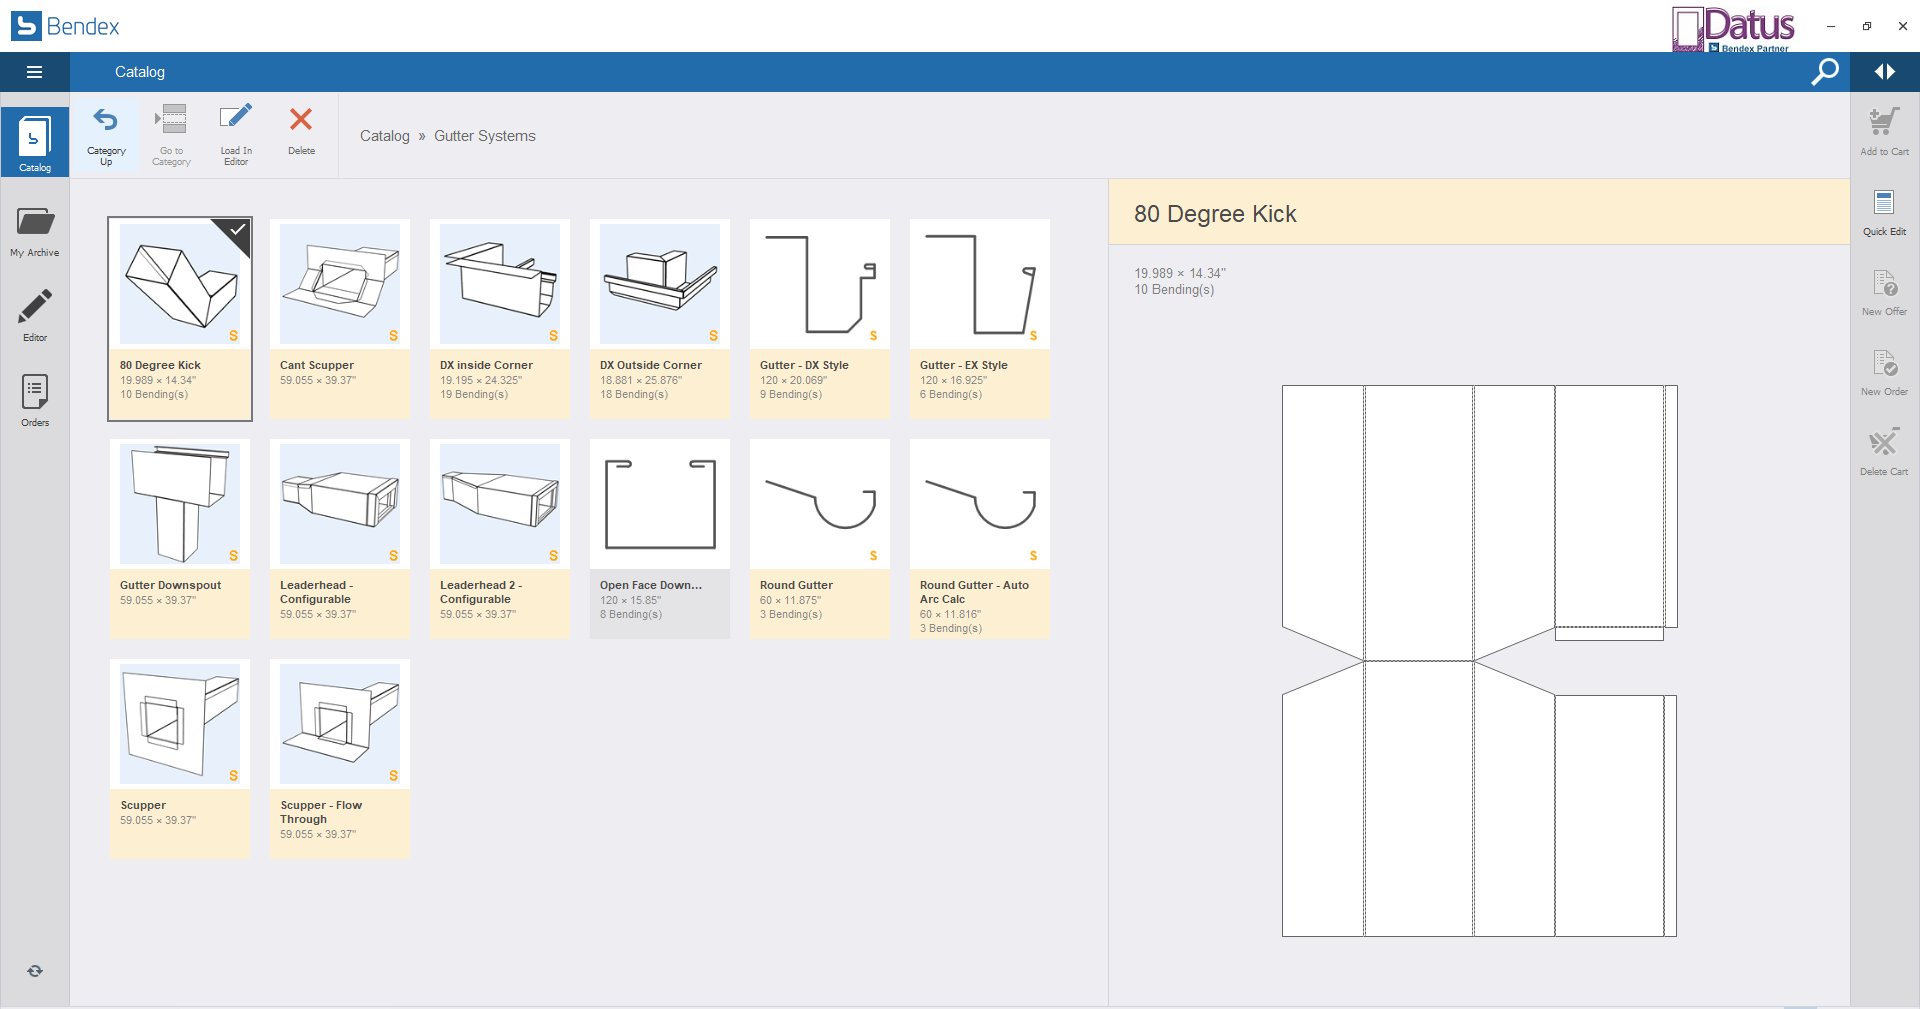Click Load In Editor icon

(236, 119)
